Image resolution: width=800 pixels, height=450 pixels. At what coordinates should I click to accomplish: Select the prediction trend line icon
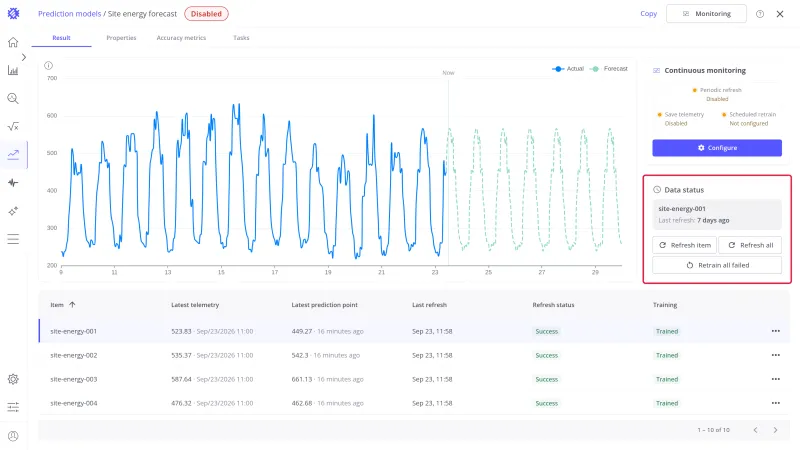click(13, 155)
